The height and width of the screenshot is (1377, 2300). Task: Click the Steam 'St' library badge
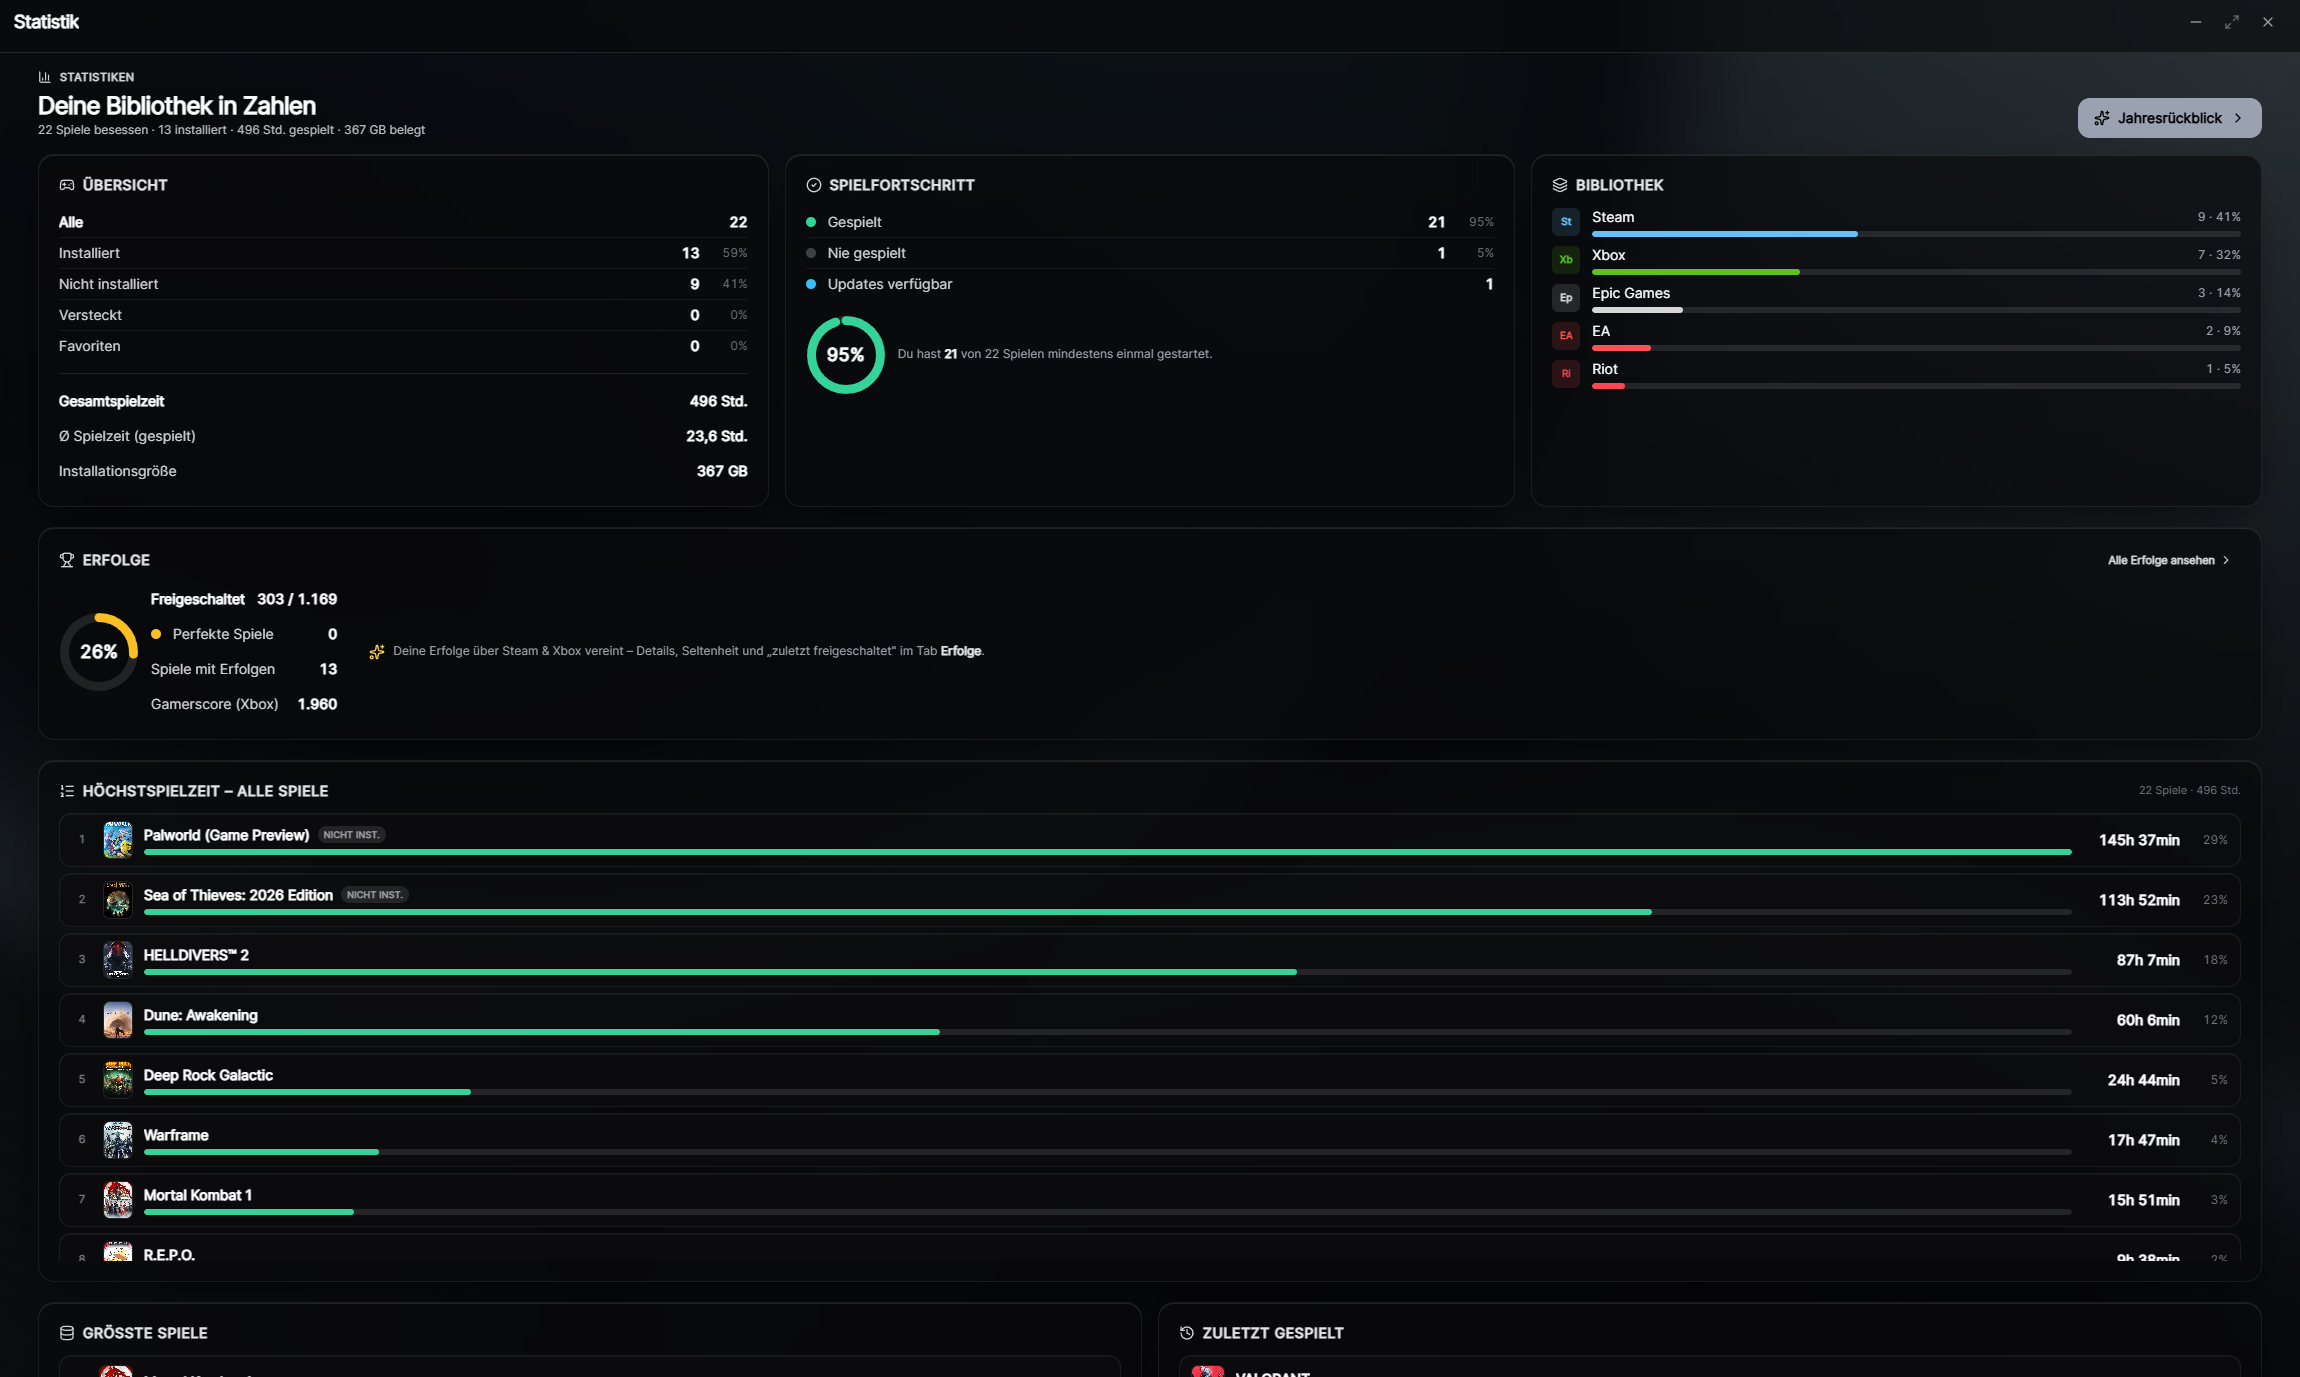1566,222
